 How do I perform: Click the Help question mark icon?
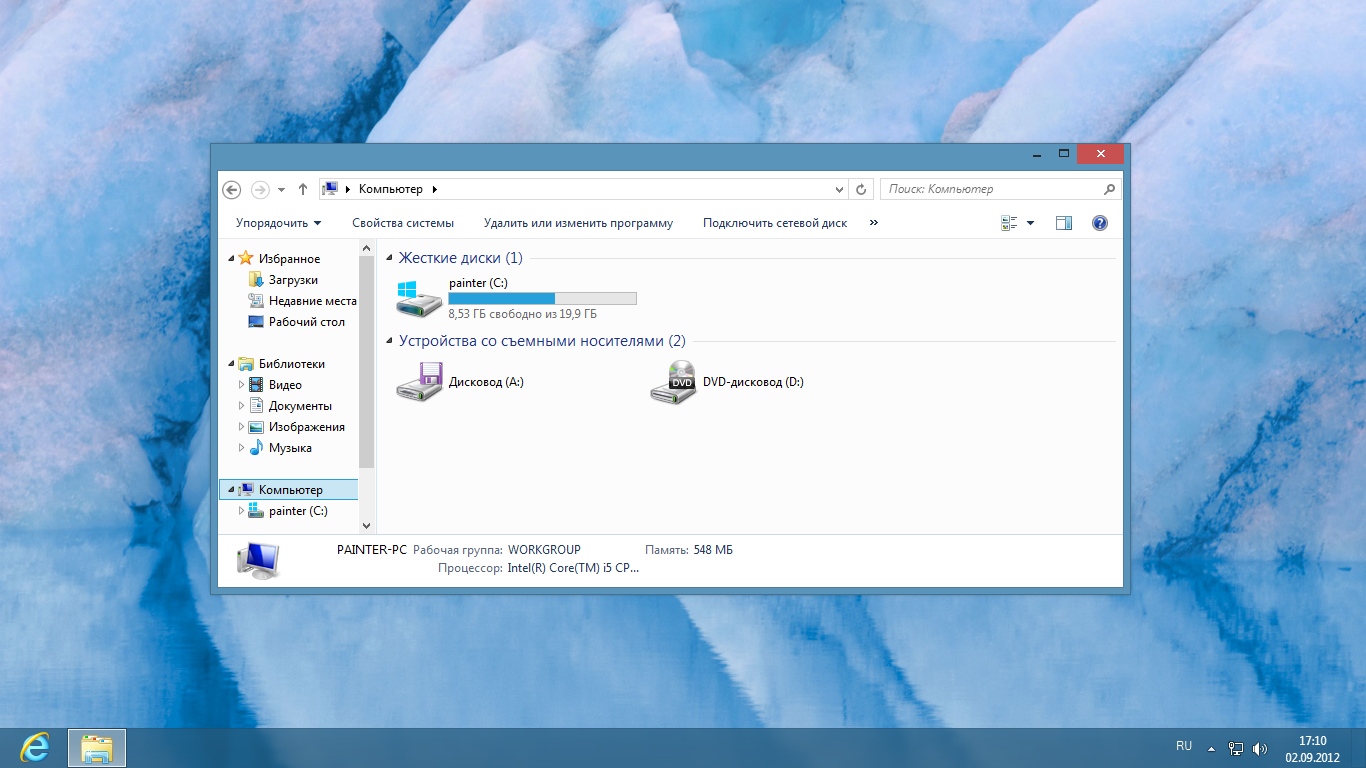click(1100, 223)
